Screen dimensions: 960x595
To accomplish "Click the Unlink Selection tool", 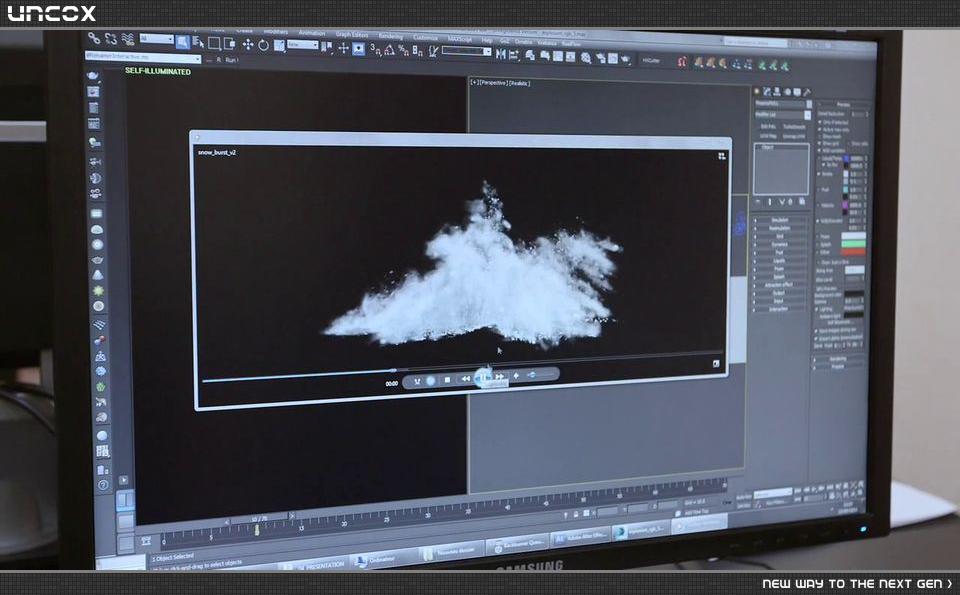I will 111,39.
